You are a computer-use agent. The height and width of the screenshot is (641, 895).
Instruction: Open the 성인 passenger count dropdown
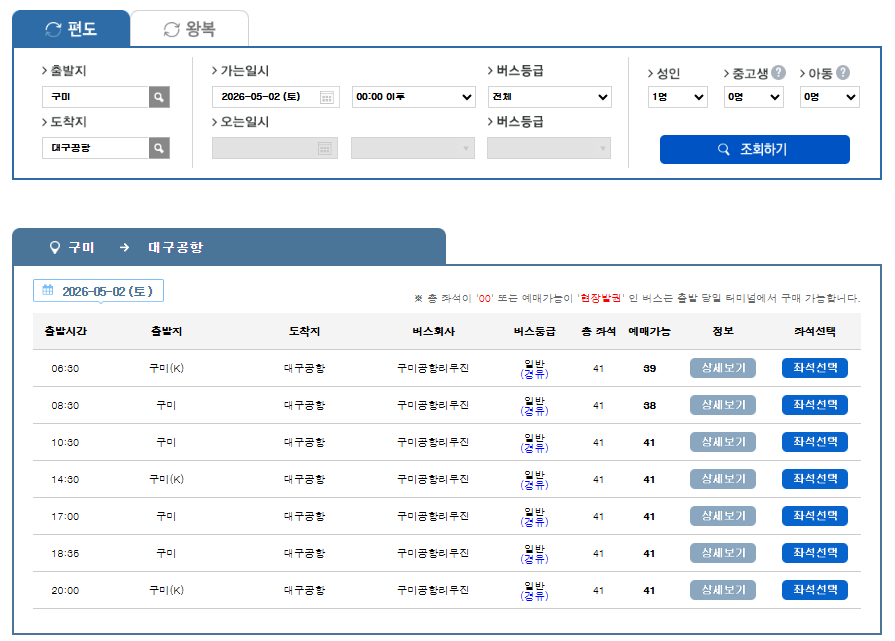click(678, 97)
